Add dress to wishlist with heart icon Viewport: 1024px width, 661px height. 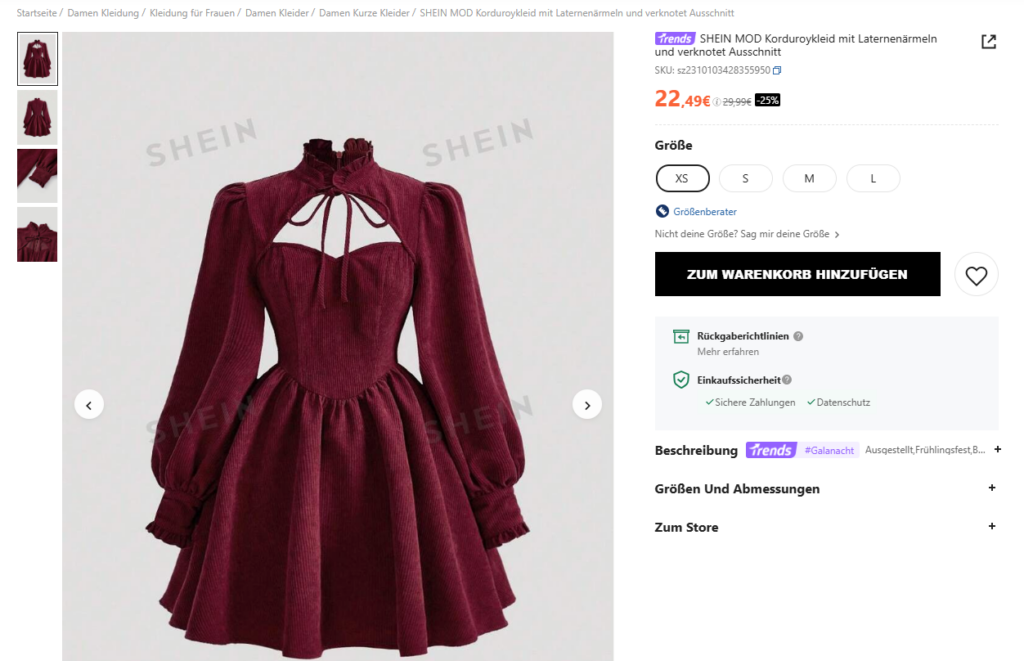tap(976, 276)
